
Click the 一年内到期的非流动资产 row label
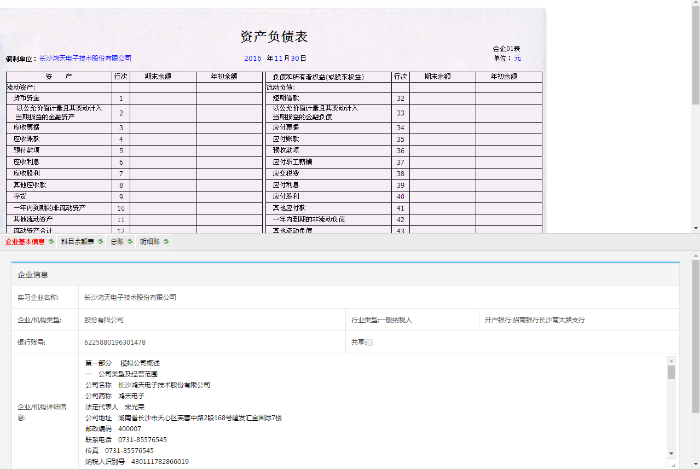(49, 208)
